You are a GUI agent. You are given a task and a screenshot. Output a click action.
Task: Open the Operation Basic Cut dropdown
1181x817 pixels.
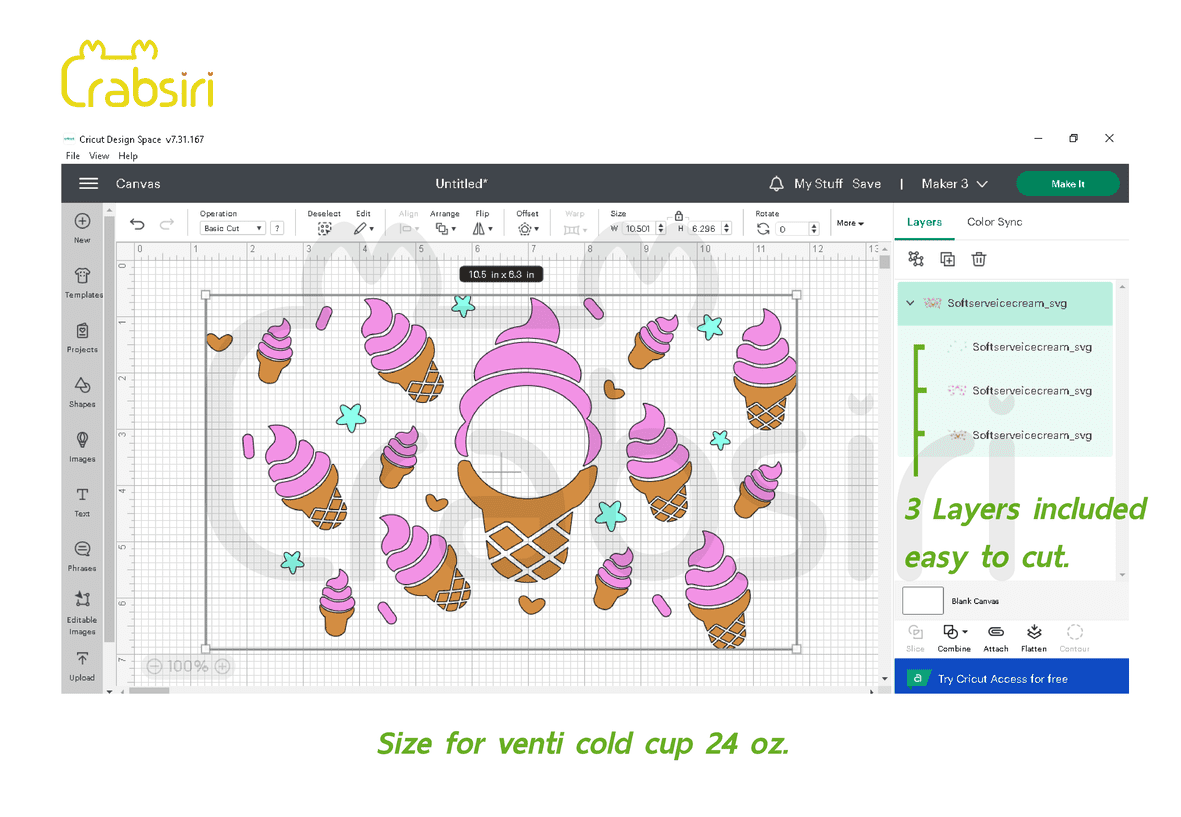[233, 229]
